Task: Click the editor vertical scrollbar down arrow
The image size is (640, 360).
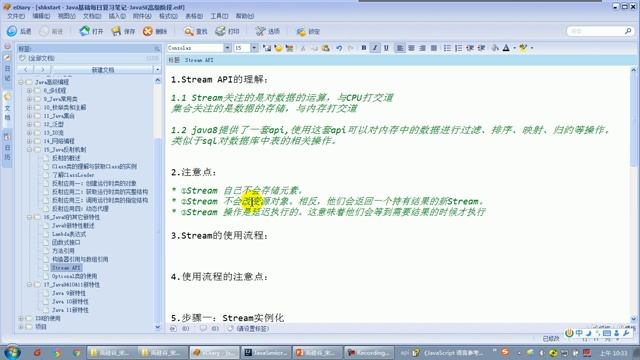Action: tap(633, 319)
